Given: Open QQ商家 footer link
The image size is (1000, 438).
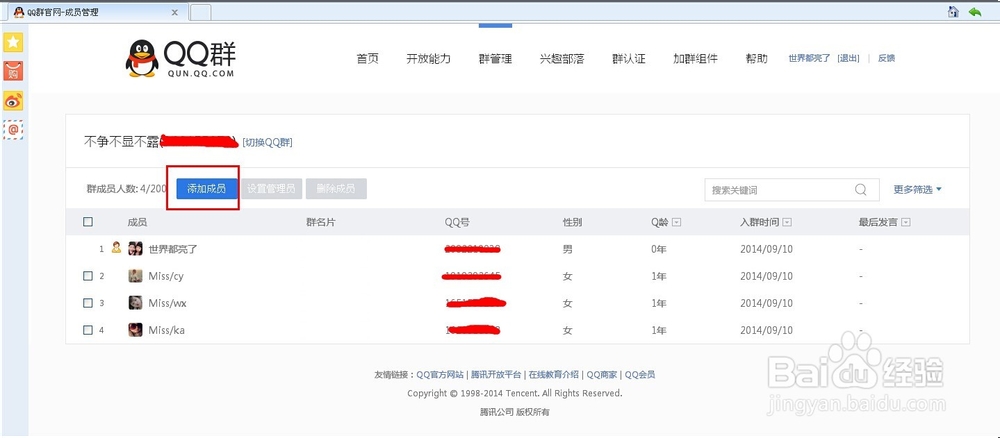Looking at the screenshot, I should tap(603, 375).
